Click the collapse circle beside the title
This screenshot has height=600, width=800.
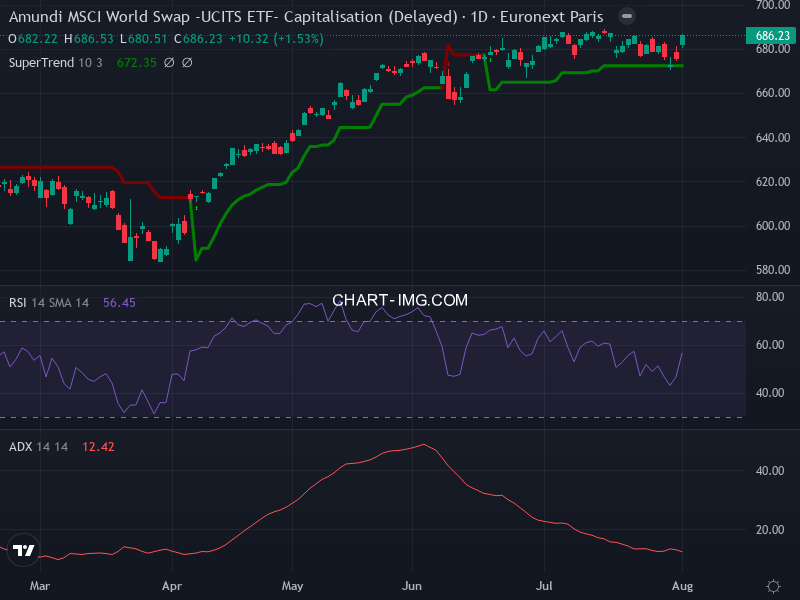coord(627,16)
